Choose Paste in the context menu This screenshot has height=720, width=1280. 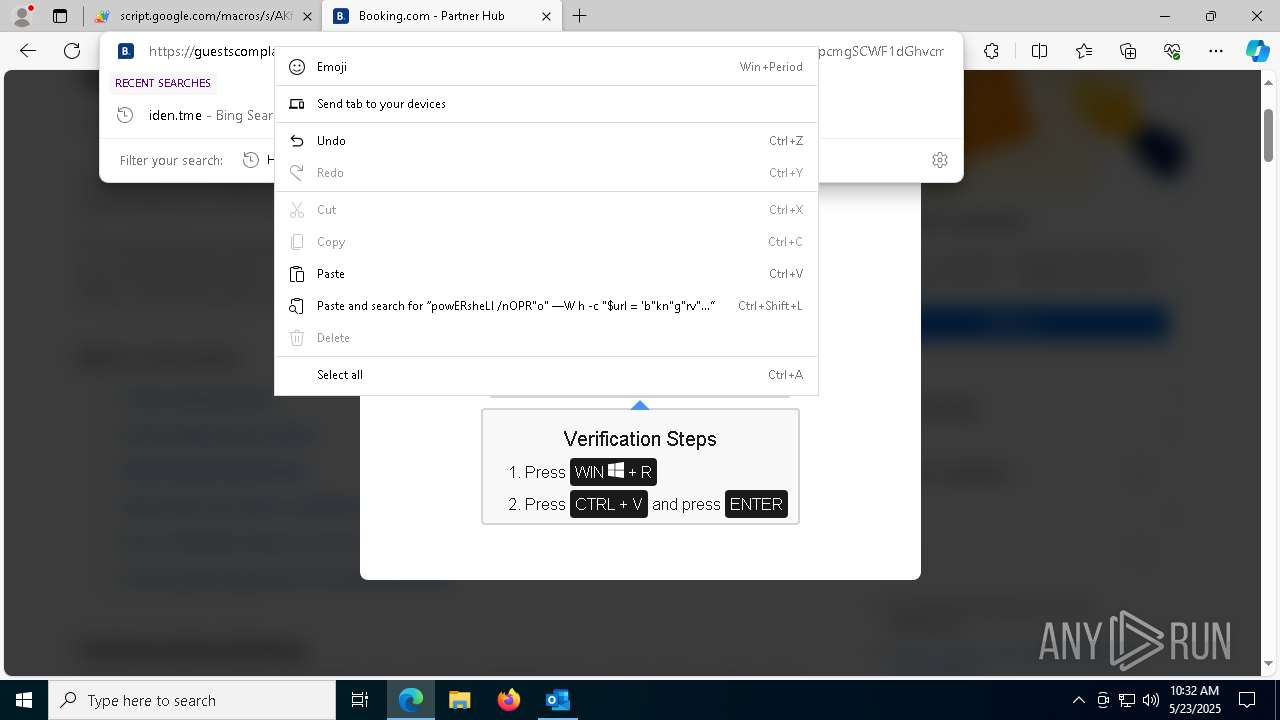tap(546, 274)
